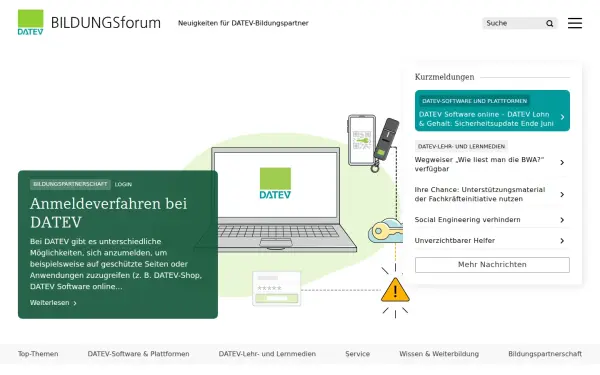The height and width of the screenshot is (375, 600).
Task: Click the USB security stick illustration
Action: point(386,144)
